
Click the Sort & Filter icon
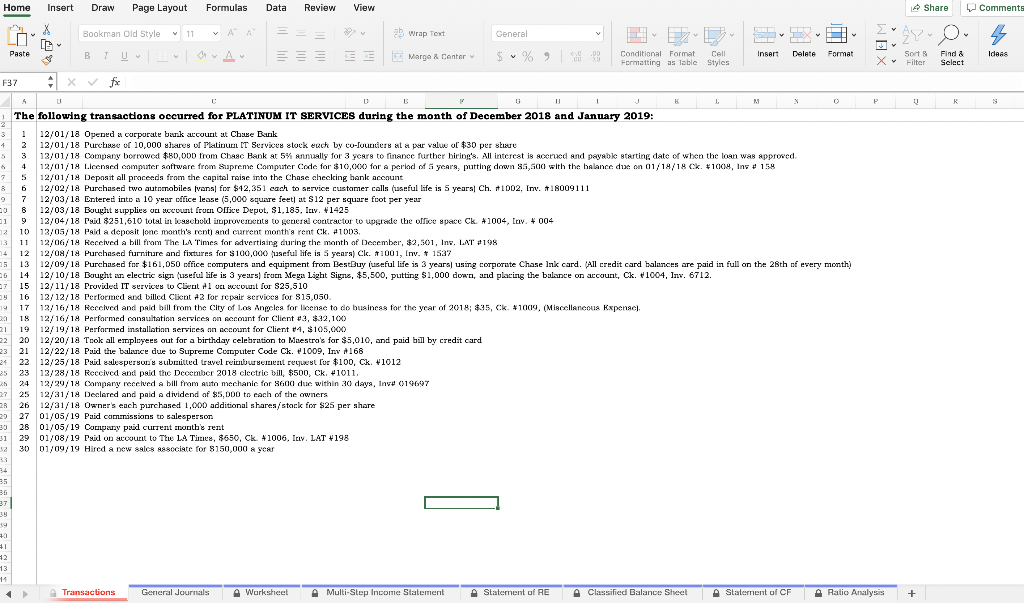tap(913, 36)
